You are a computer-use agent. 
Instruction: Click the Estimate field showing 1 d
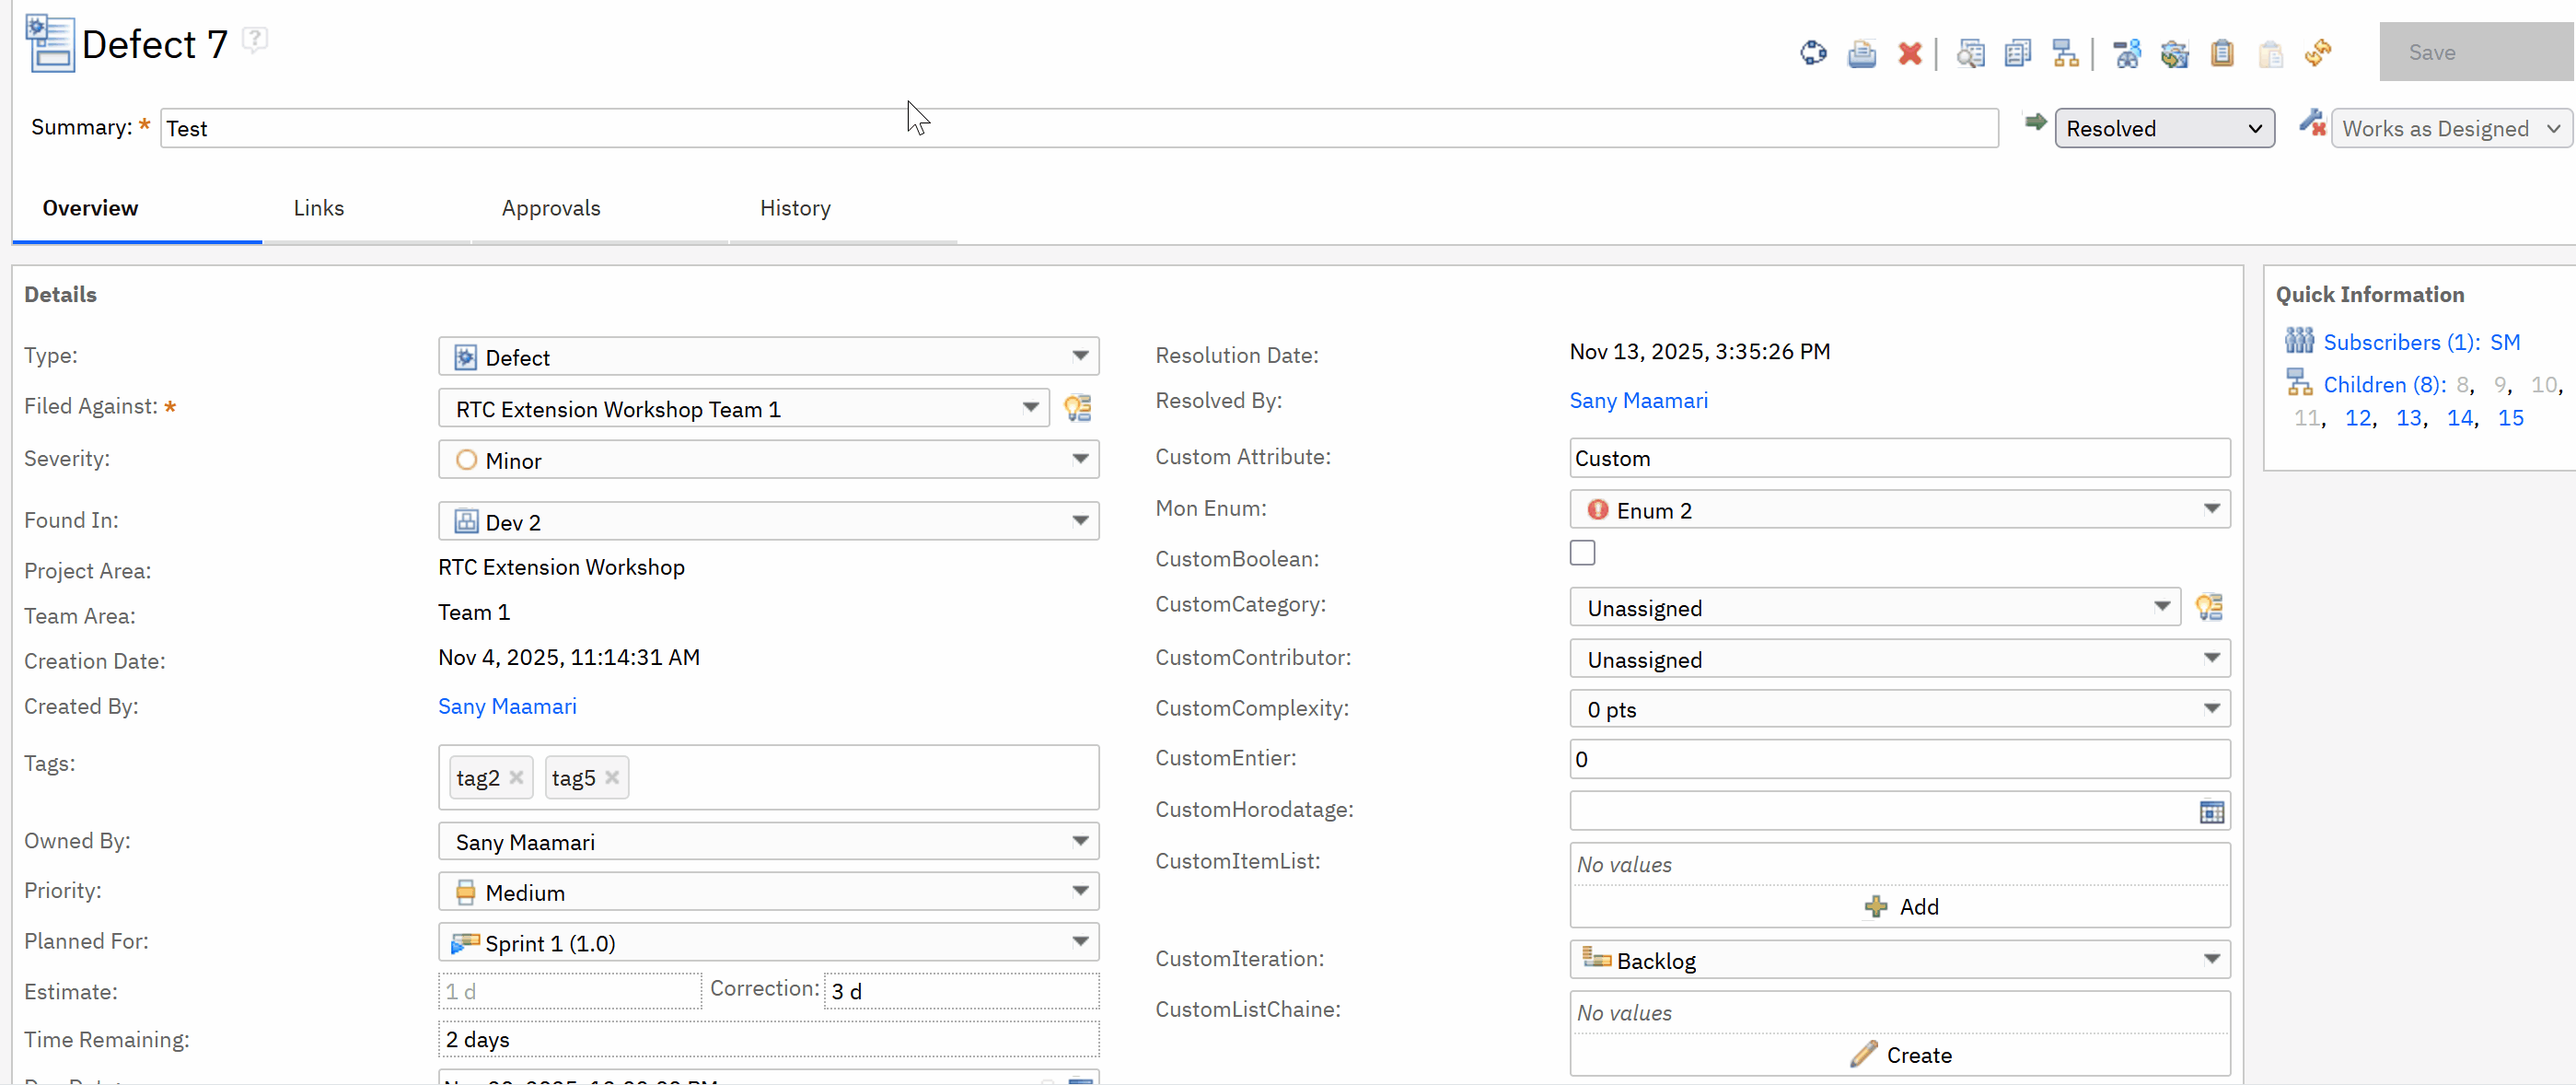click(x=570, y=991)
